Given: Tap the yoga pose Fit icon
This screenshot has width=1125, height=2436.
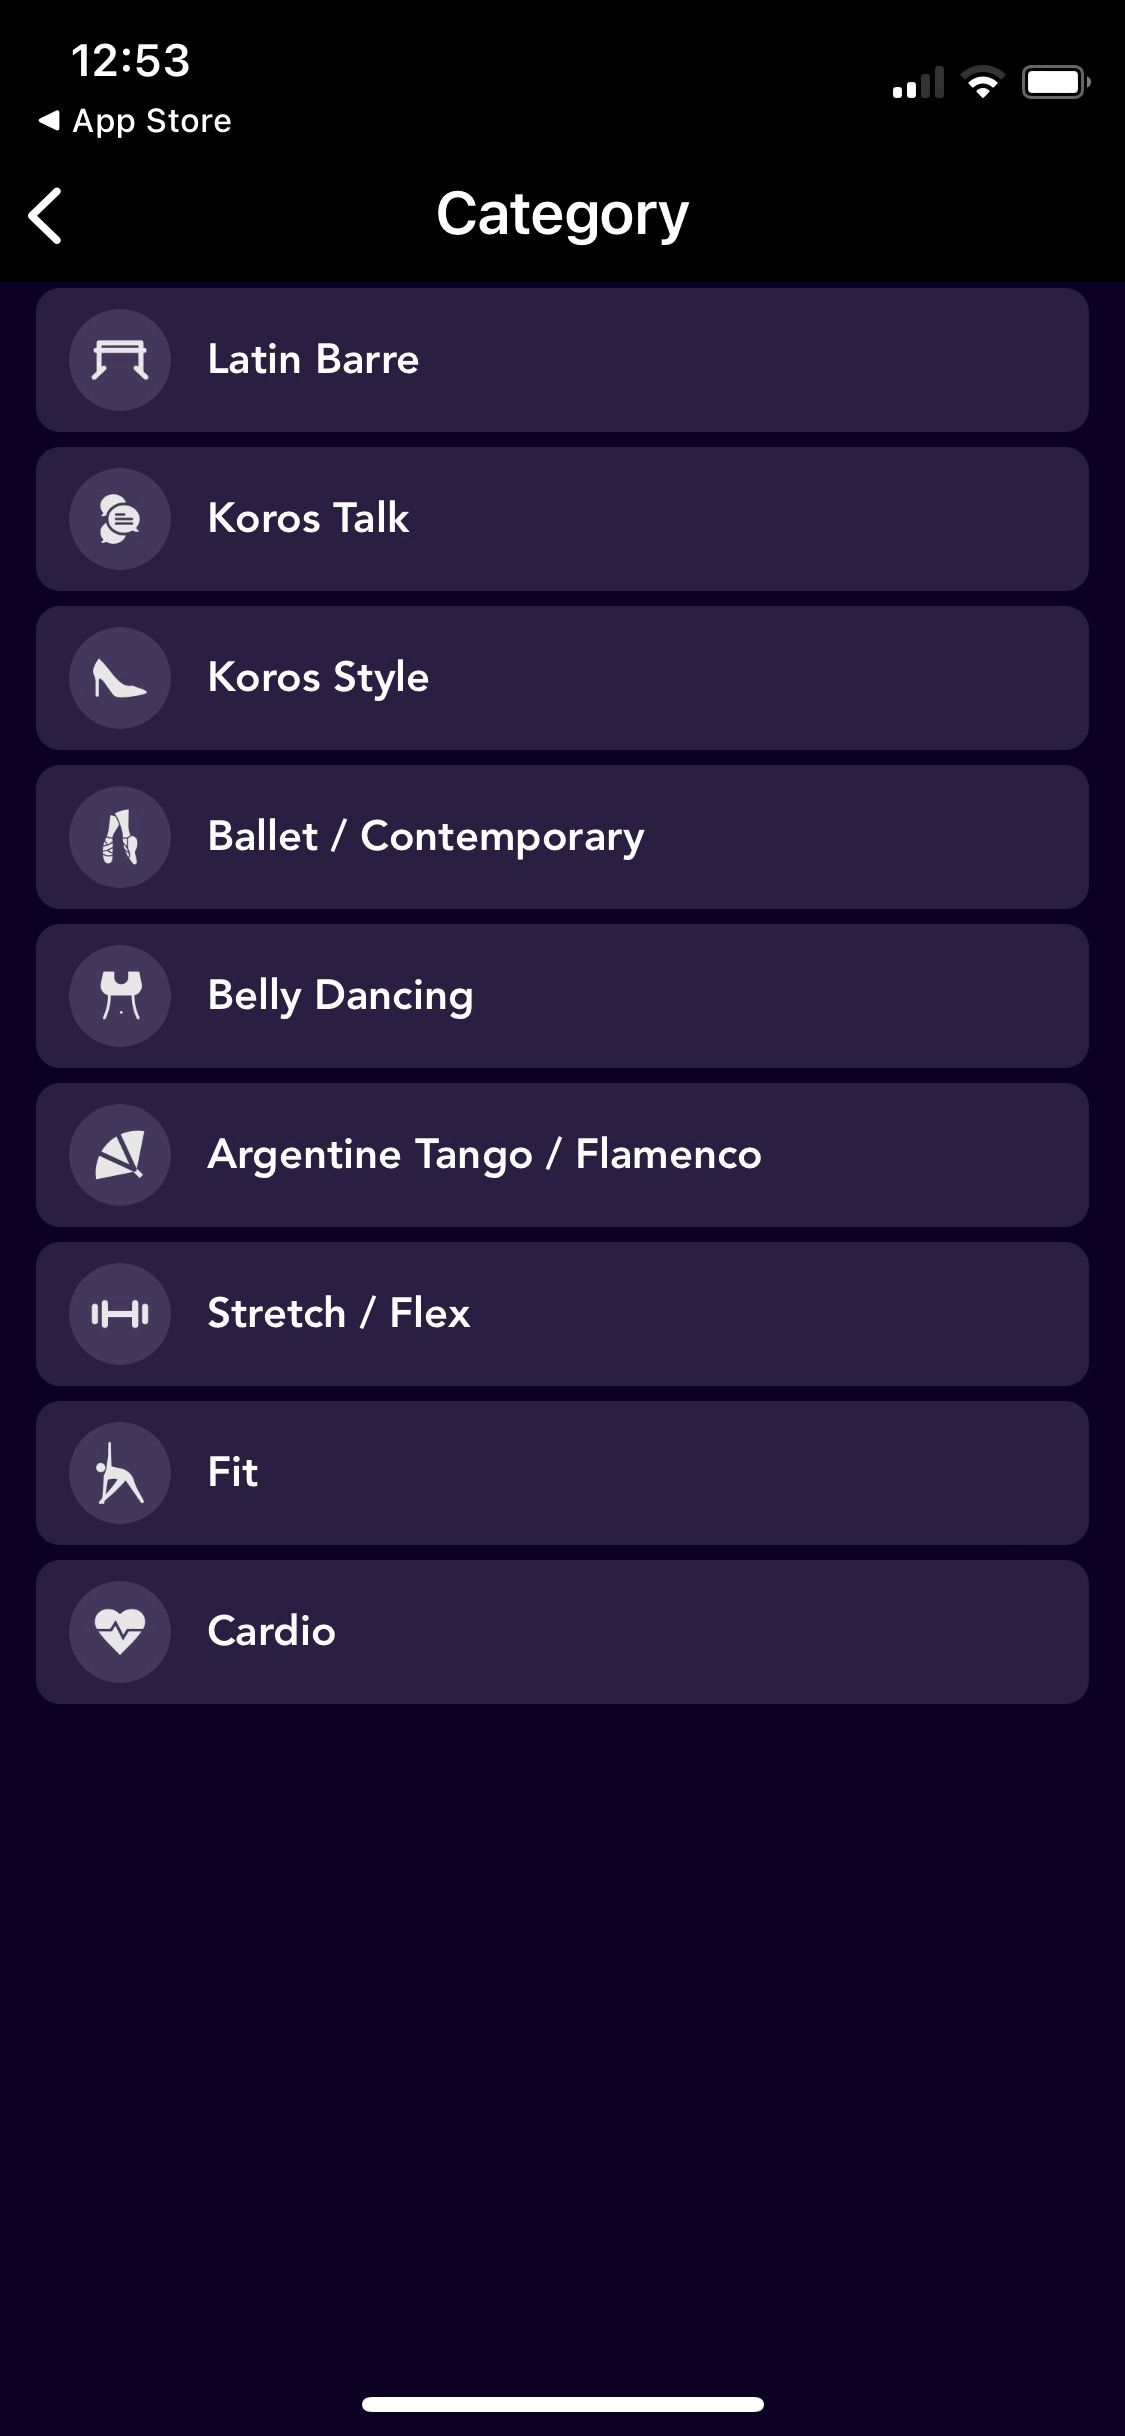Looking at the screenshot, I should pos(120,1473).
